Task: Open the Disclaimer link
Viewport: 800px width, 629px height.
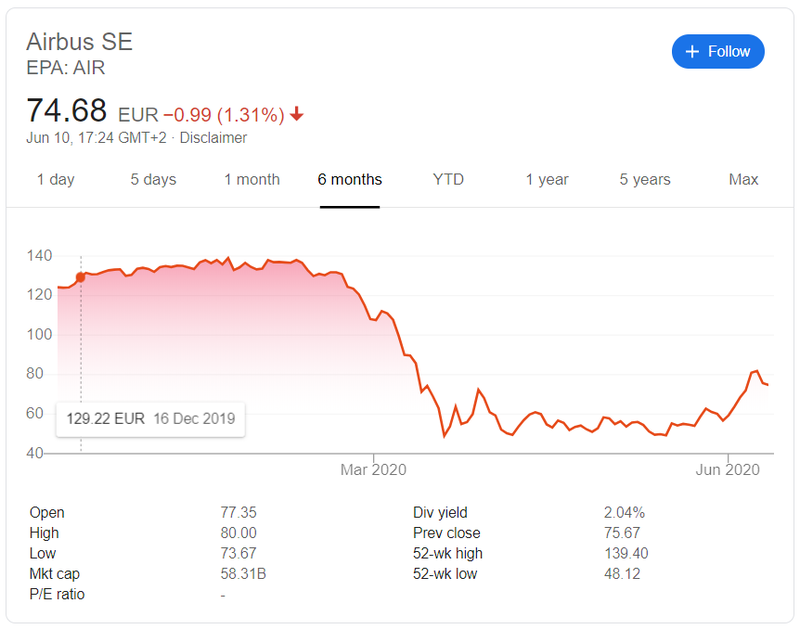Action: coord(213,138)
